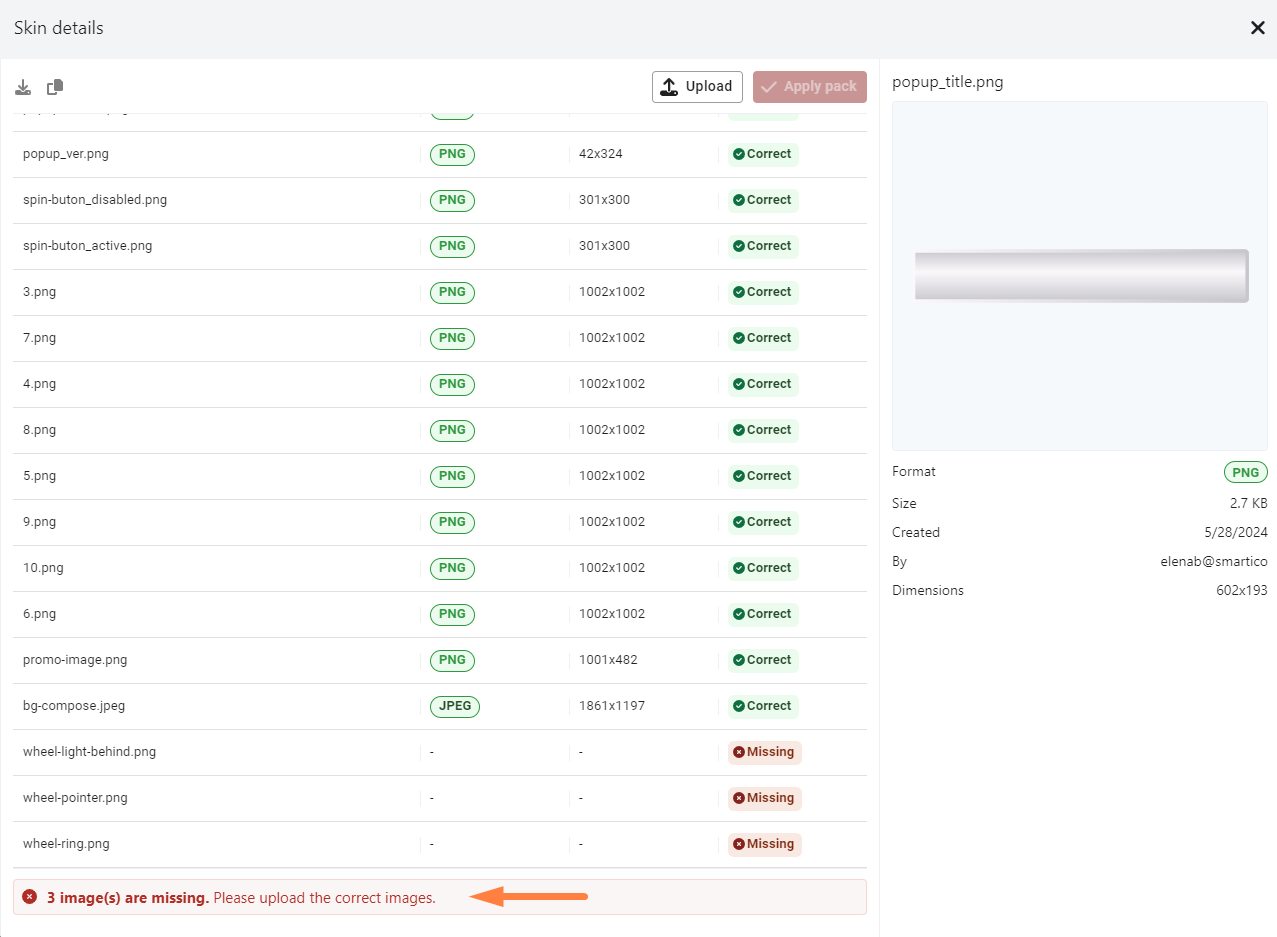Screen dimensions: 1277x937
Task: Click the Upload button
Action: (697, 87)
